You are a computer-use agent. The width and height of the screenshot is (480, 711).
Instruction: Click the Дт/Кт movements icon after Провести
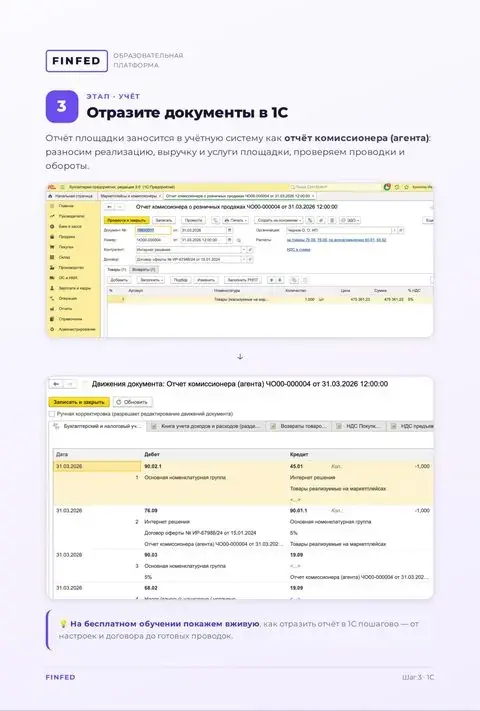tap(215, 220)
